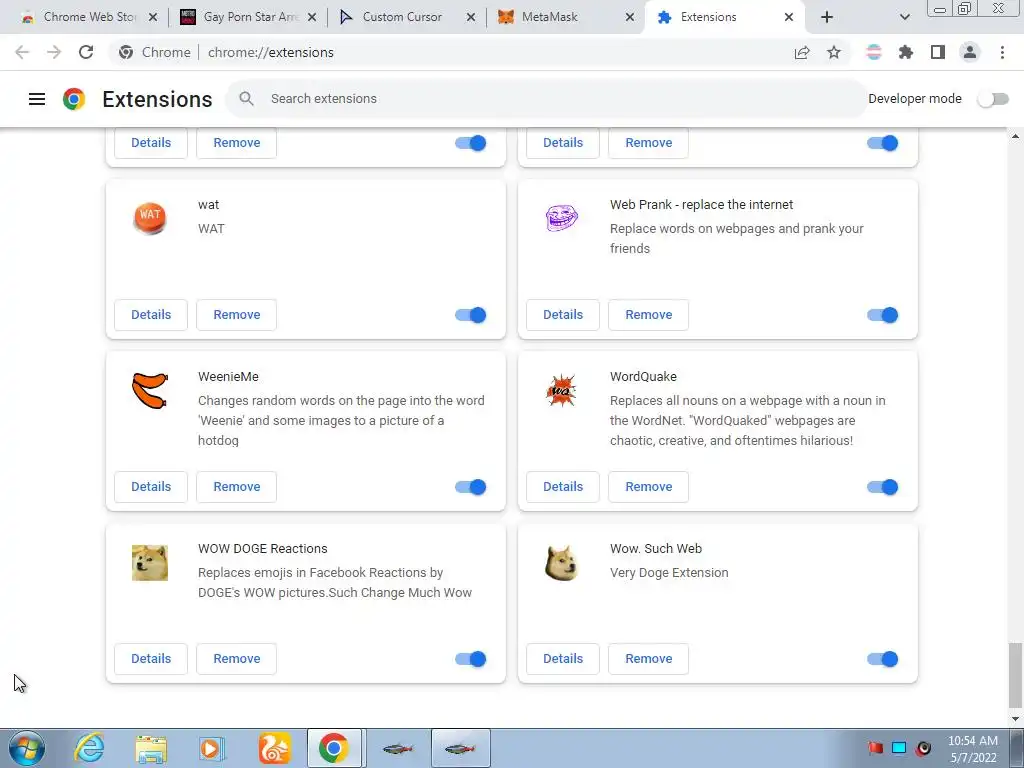Click the striped extension icon in the toolbar
This screenshot has height=768, width=1024.
pos(874,52)
